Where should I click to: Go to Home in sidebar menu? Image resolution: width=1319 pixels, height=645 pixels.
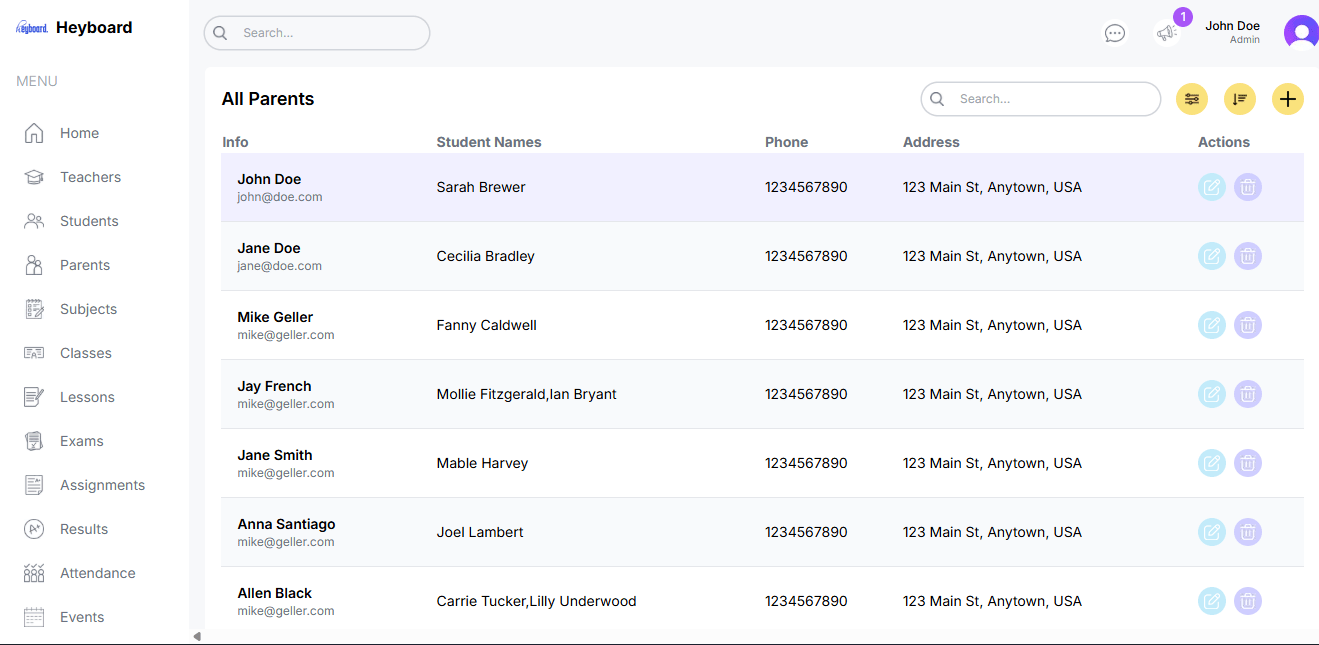coord(62,133)
